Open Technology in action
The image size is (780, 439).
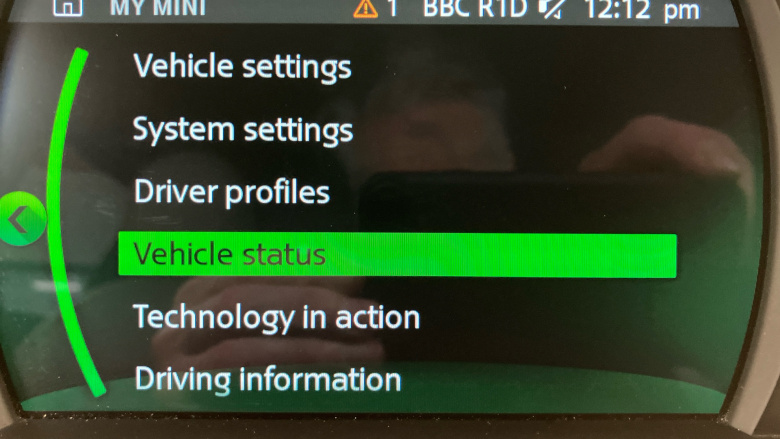(x=277, y=318)
